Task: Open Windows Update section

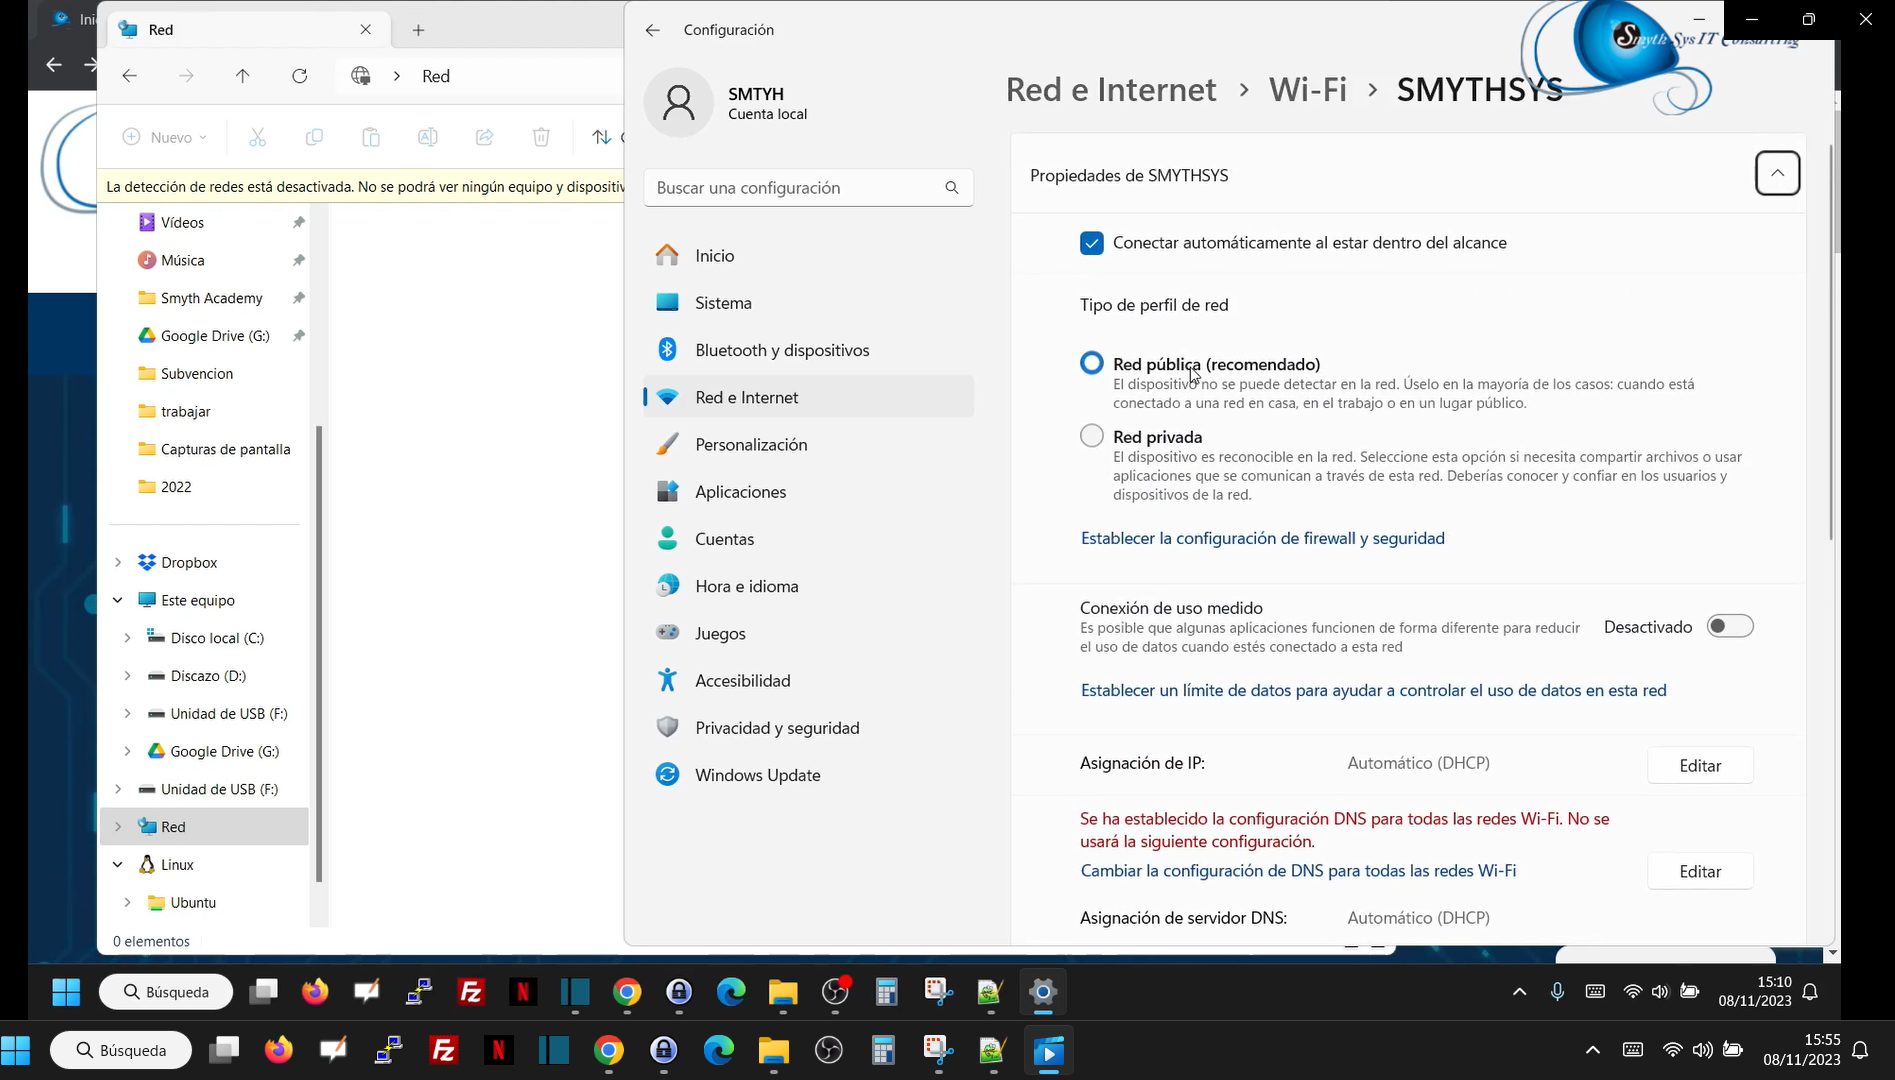Action: tap(757, 775)
